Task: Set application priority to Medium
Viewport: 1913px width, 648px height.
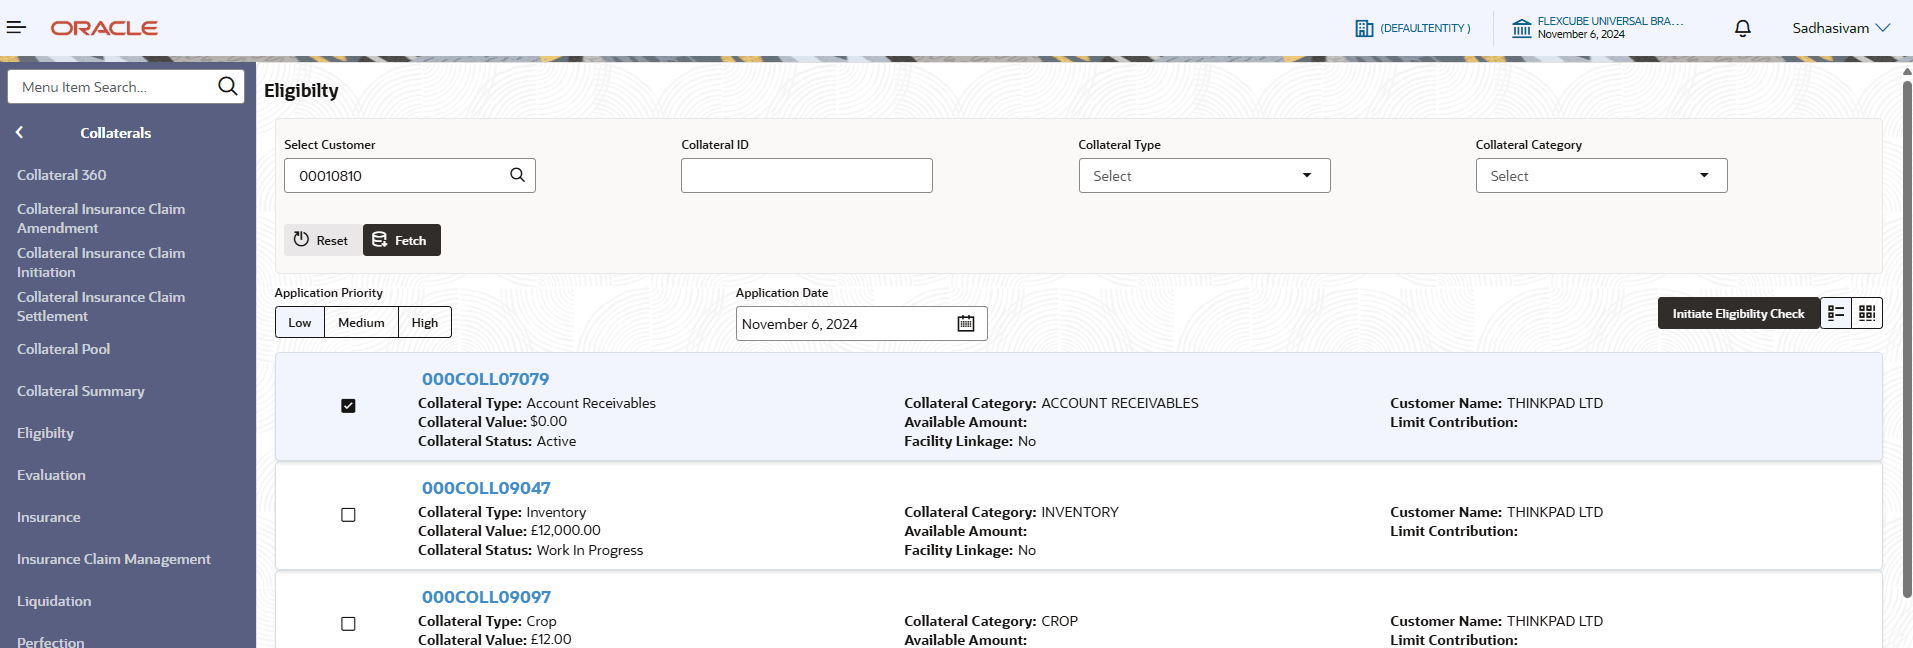Action: pos(361,322)
